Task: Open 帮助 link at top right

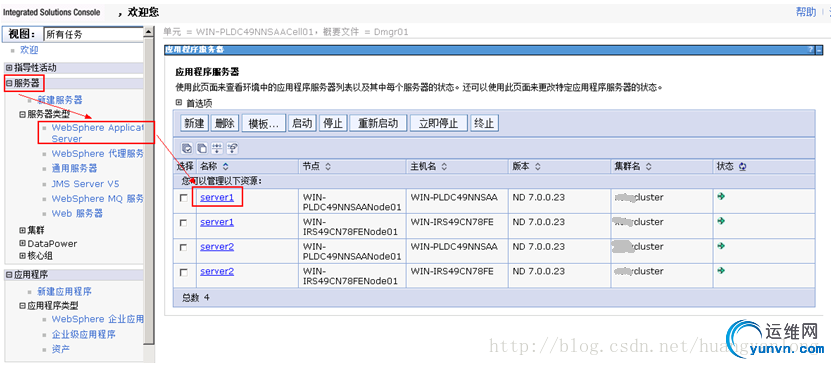Action: click(x=806, y=12)
